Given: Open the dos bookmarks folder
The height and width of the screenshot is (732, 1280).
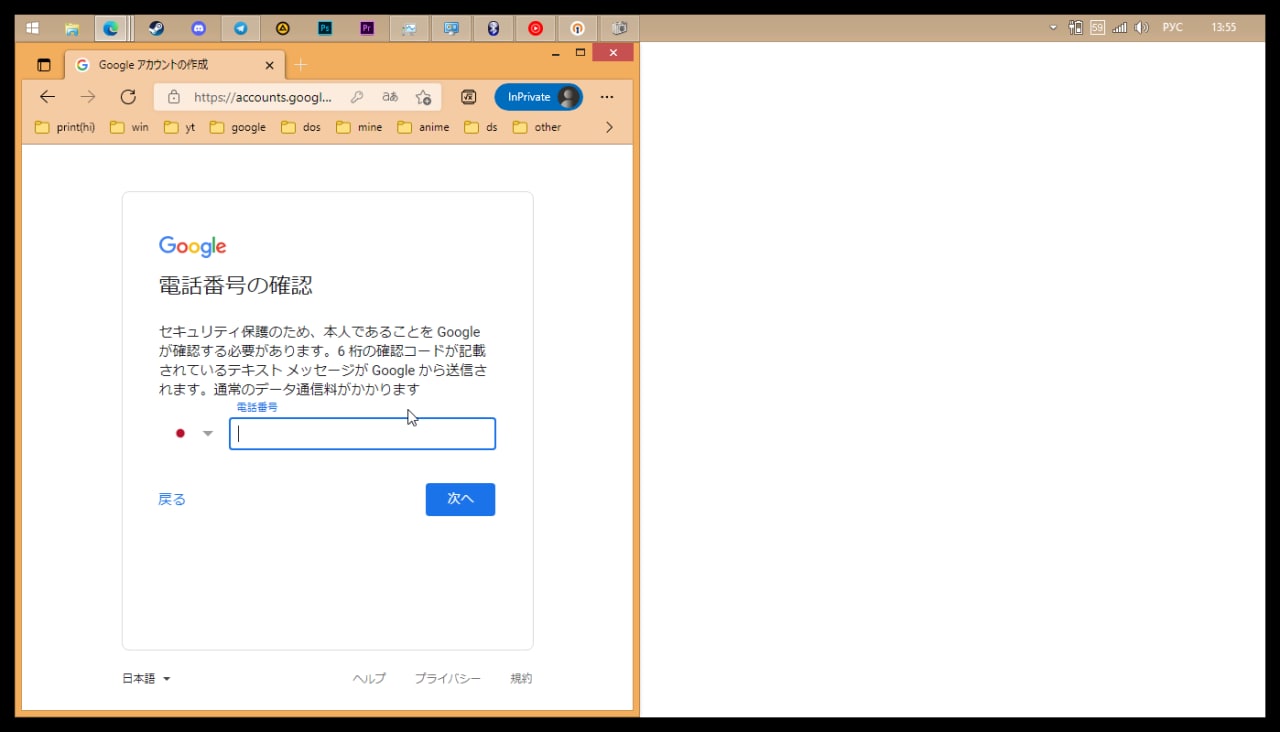Looking at the screenshot, I should coord(301,127).
